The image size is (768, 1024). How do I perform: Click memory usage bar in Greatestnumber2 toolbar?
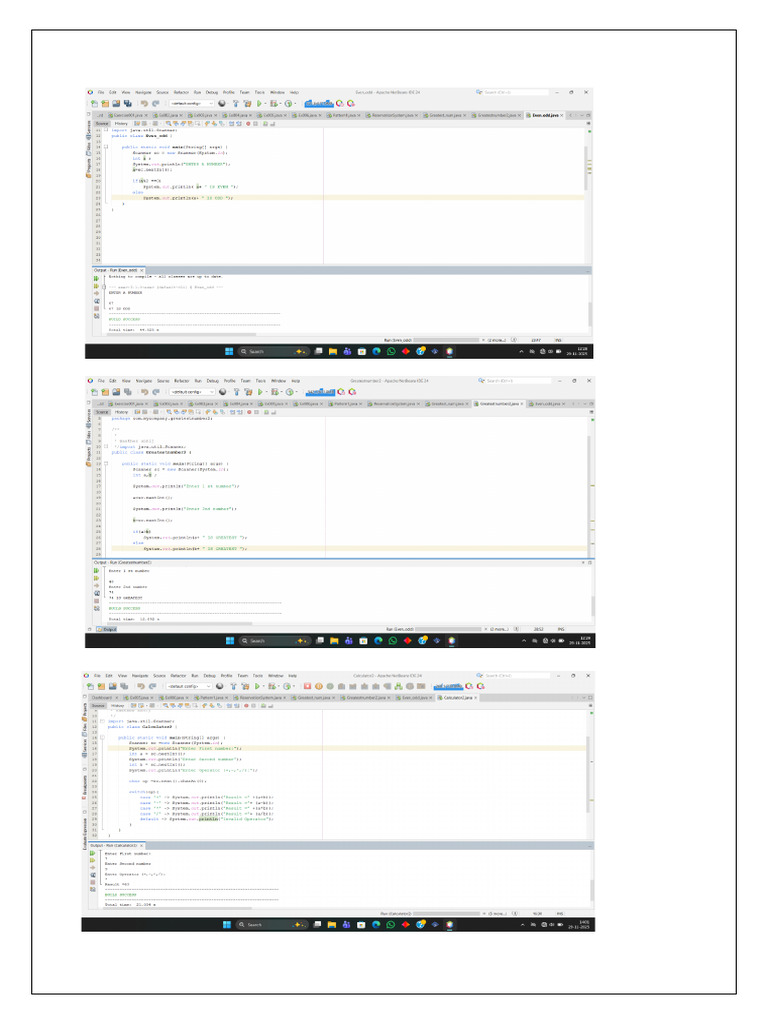point(320,392)
